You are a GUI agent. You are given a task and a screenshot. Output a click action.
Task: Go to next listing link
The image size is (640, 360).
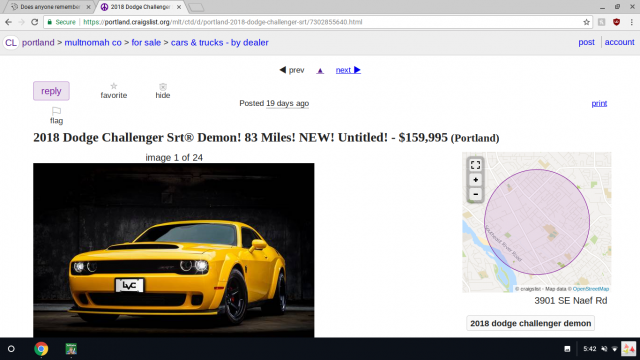[x=348, y=70]
